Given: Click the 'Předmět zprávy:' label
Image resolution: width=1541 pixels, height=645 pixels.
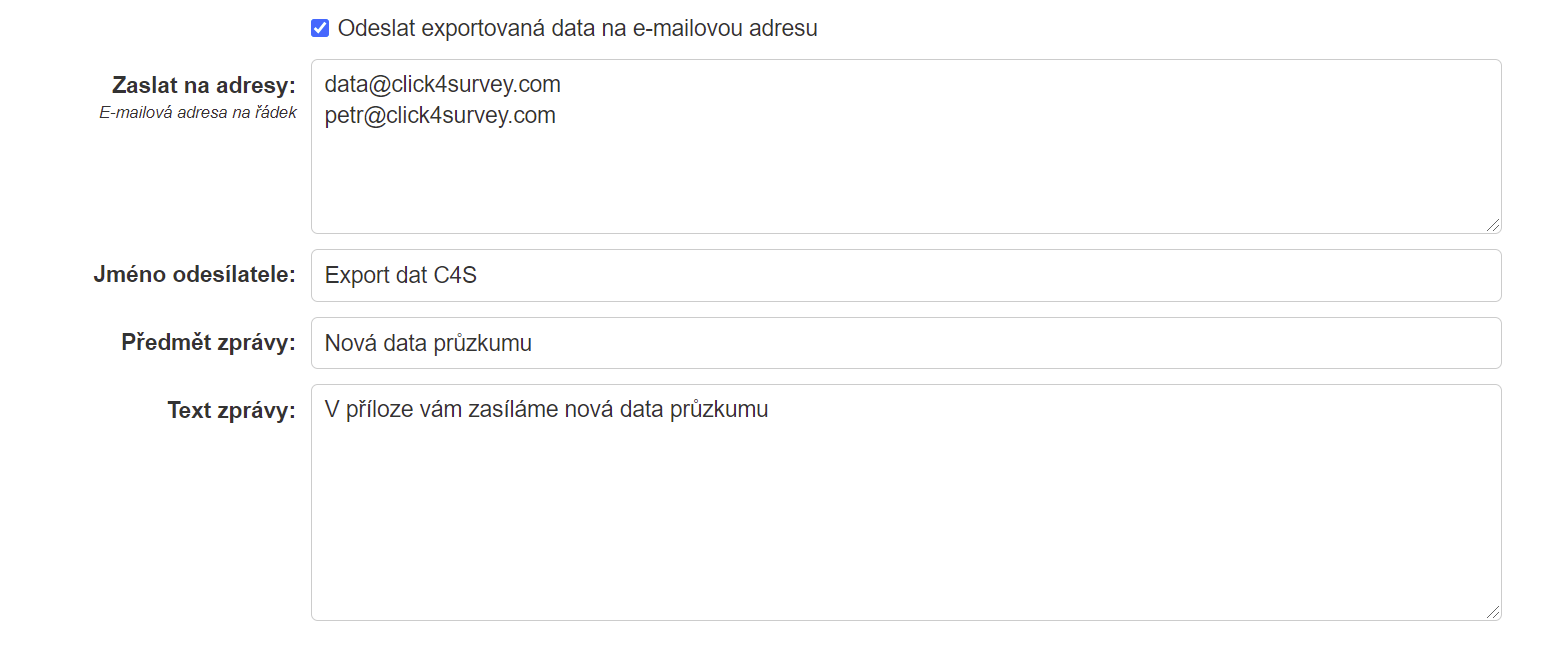Looking at the screenshot, I should pyautogui.click(x=209, y=342).
